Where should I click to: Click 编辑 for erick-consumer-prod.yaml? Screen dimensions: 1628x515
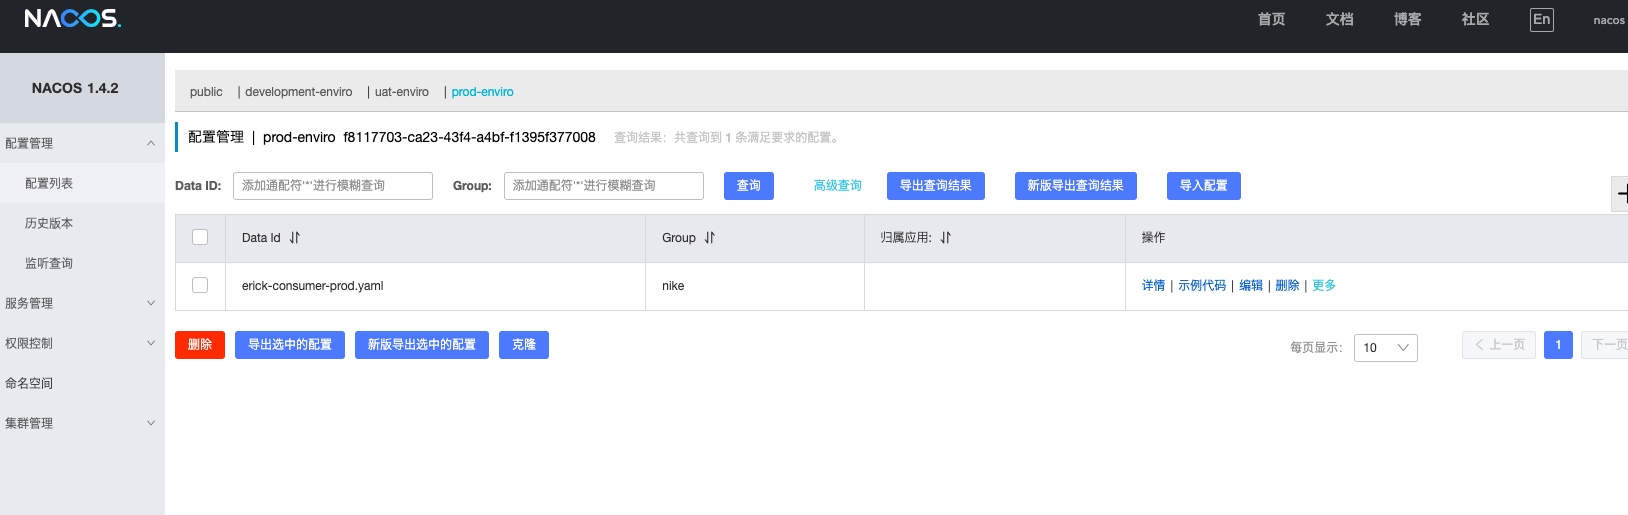pyautogui.click(x=1251, y=286)
